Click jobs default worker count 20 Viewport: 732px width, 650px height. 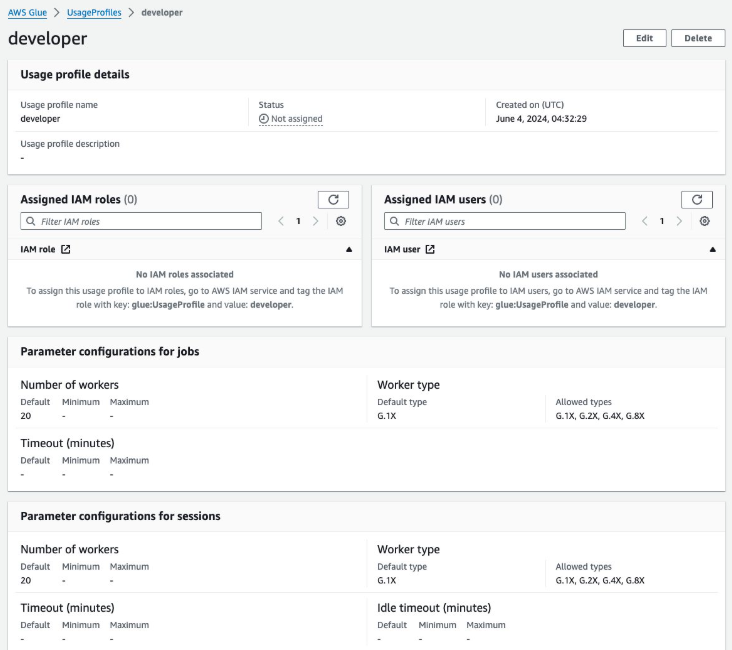(x=26, y=416)
